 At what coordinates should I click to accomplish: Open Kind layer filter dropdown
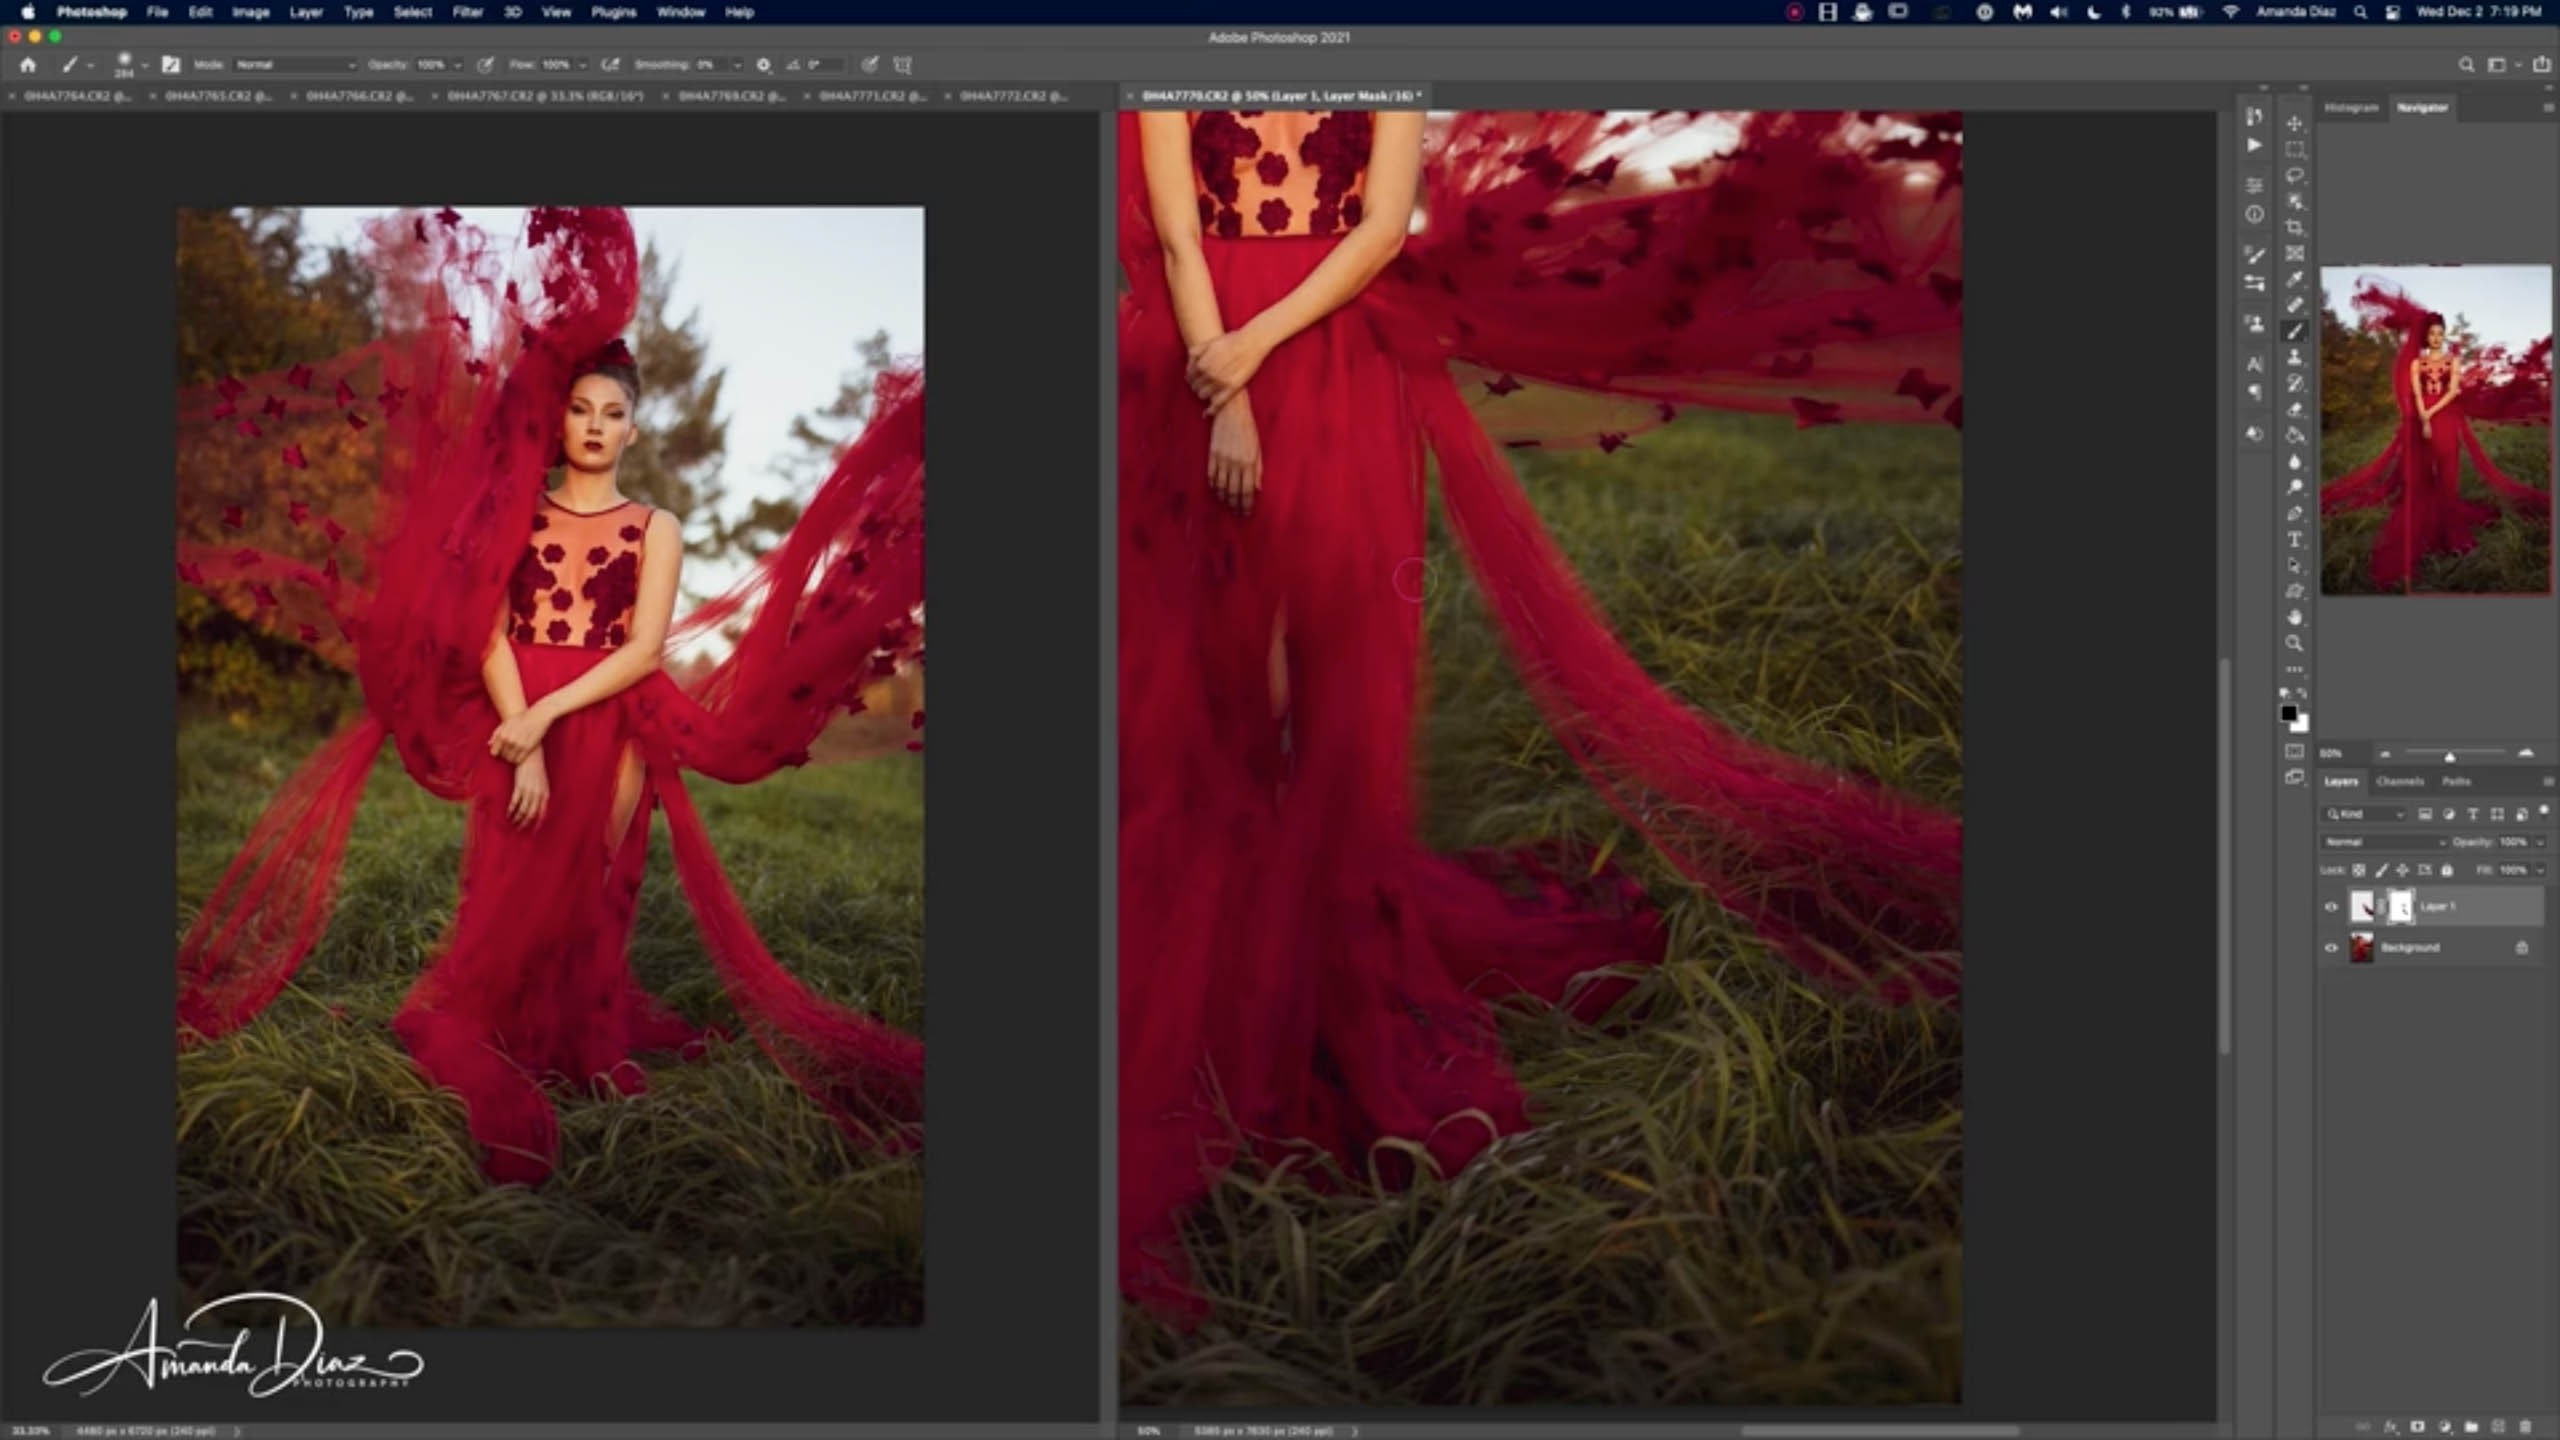pyautogui.click(x=2364, y=814)
